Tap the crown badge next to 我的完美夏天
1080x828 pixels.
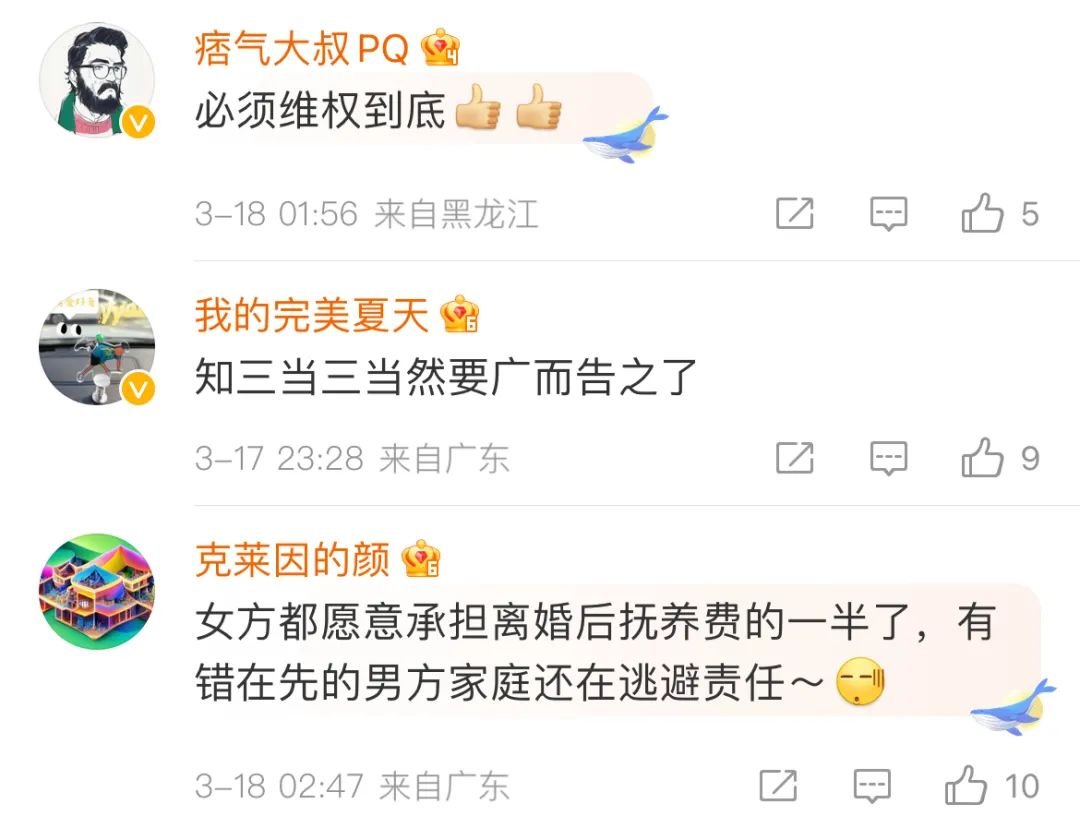pyautogui.click(x=459, y=314)
